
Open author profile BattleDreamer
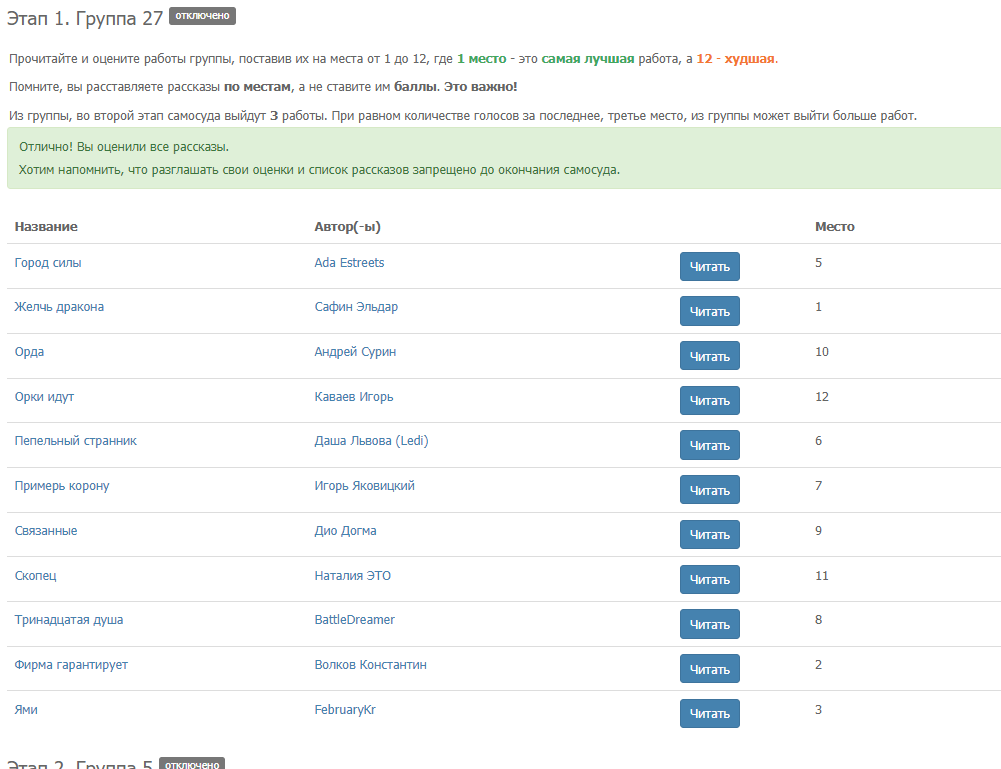point(354,620)
